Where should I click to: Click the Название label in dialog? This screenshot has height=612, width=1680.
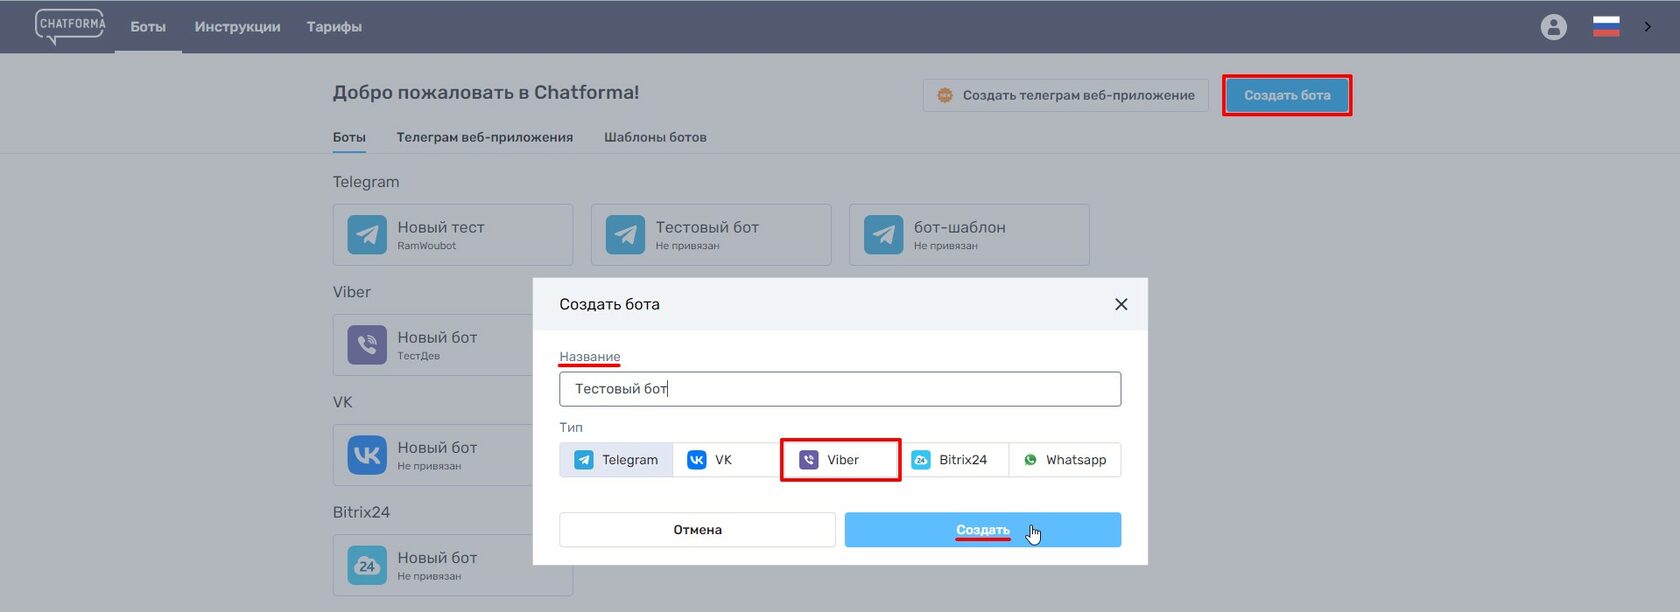590,357
